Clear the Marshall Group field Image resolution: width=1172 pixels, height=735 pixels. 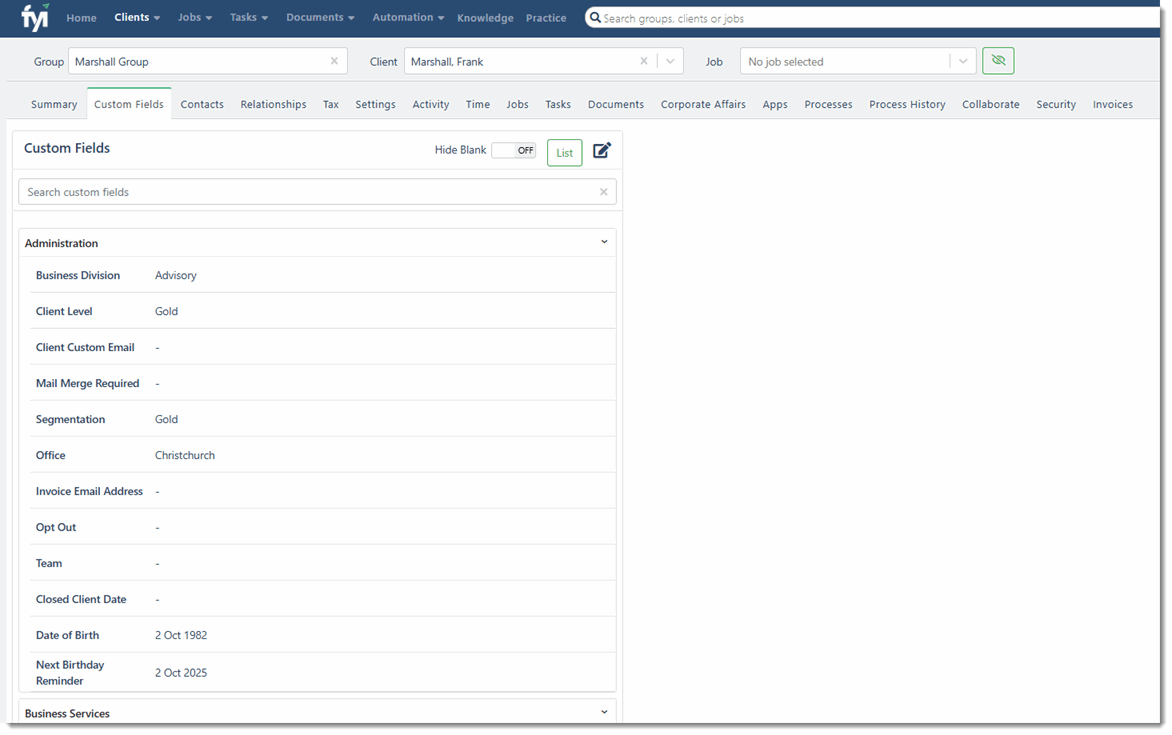[x=334, y=61]
